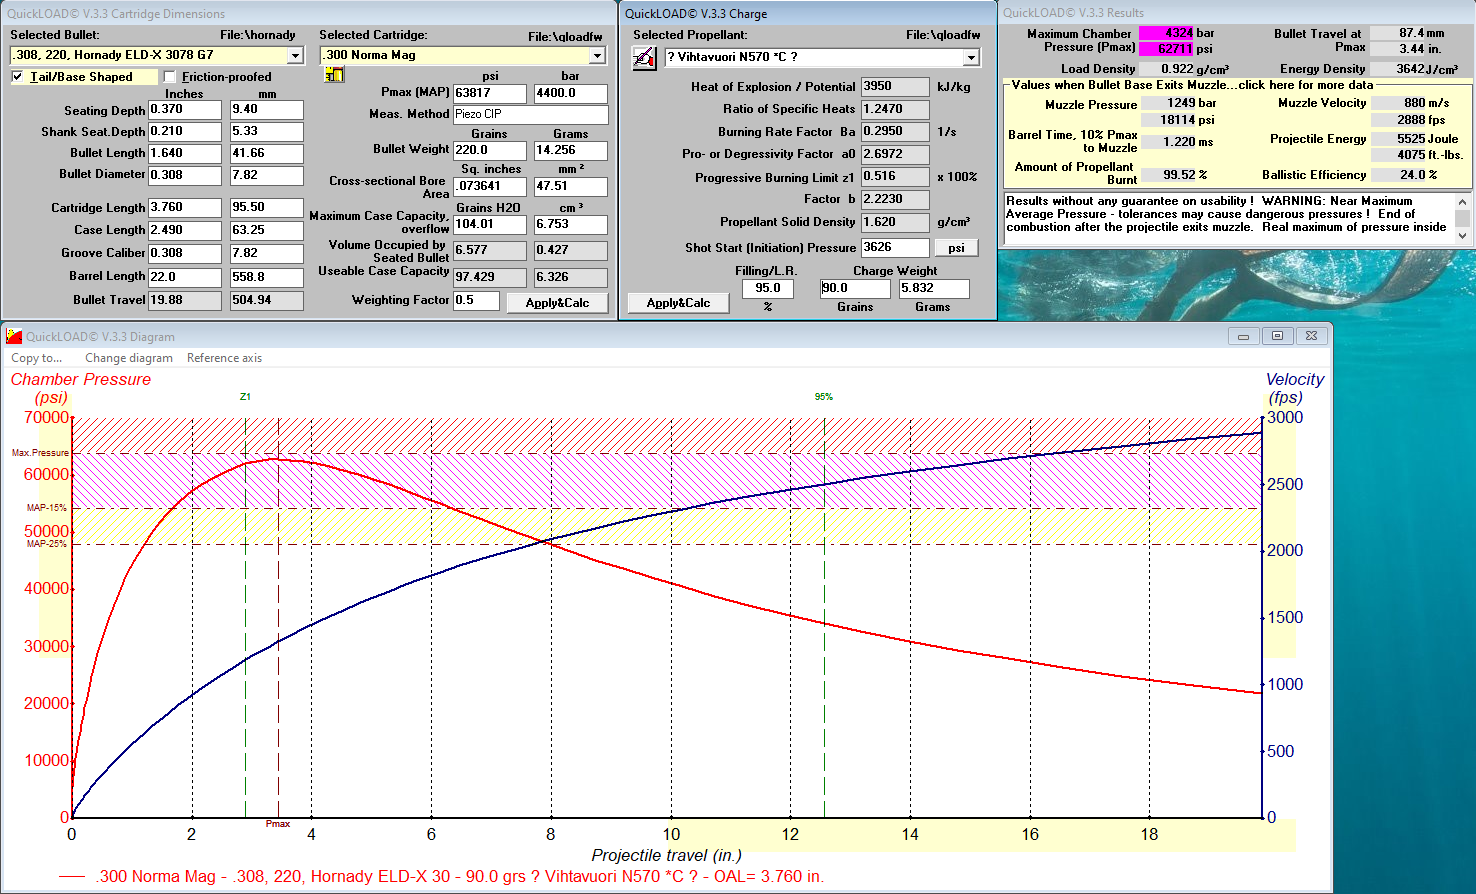Click the Results warning text scrollbar
The image size is (1476, 894).
point(1463,219)
